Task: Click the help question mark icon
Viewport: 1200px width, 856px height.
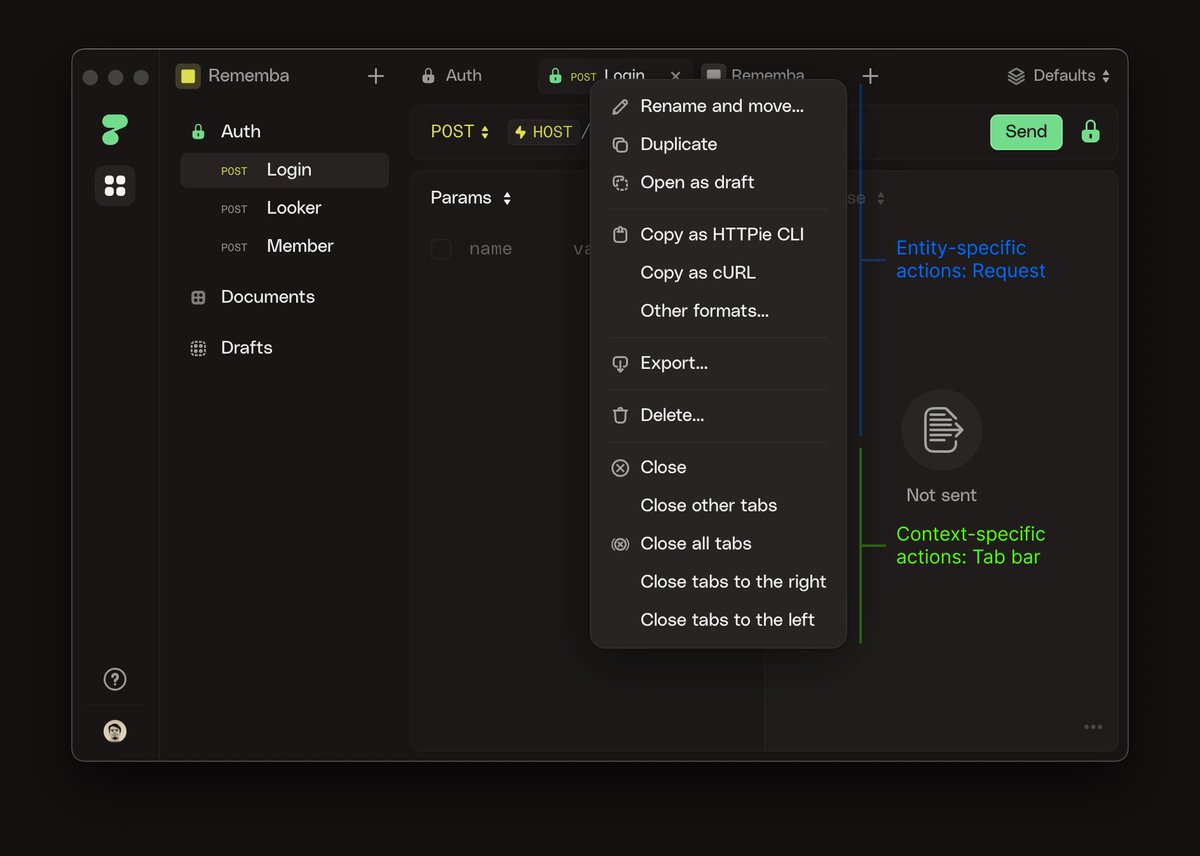Action: (x=114, y=679)
